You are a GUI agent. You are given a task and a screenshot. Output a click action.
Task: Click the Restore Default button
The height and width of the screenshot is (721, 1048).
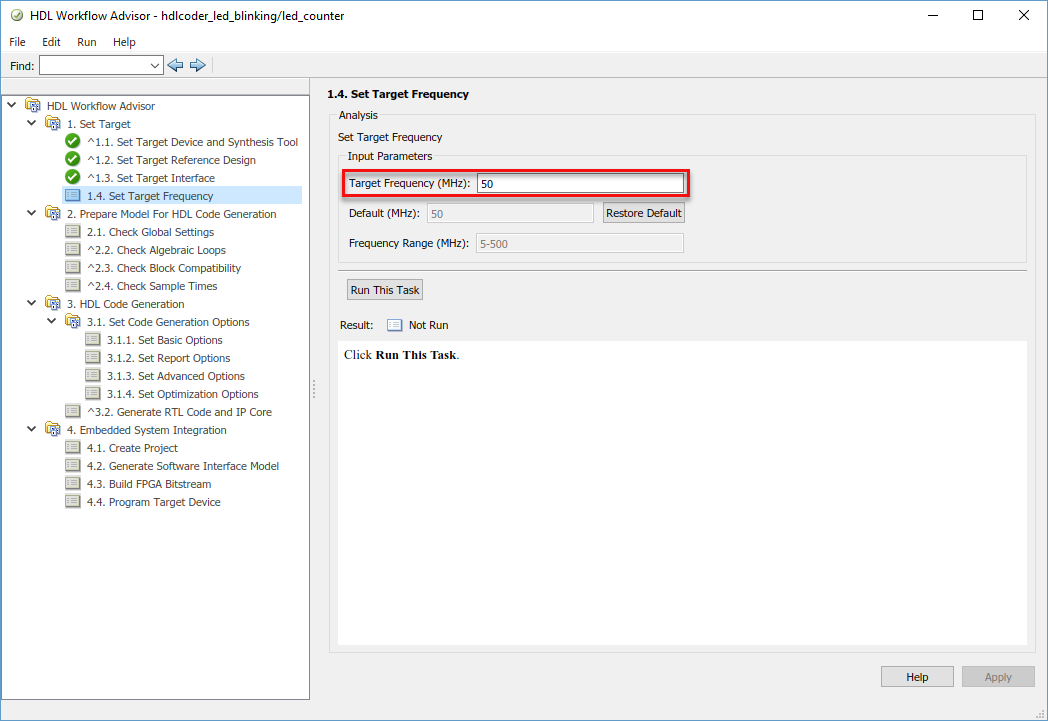pyautogui.click(x=644, y=213)
